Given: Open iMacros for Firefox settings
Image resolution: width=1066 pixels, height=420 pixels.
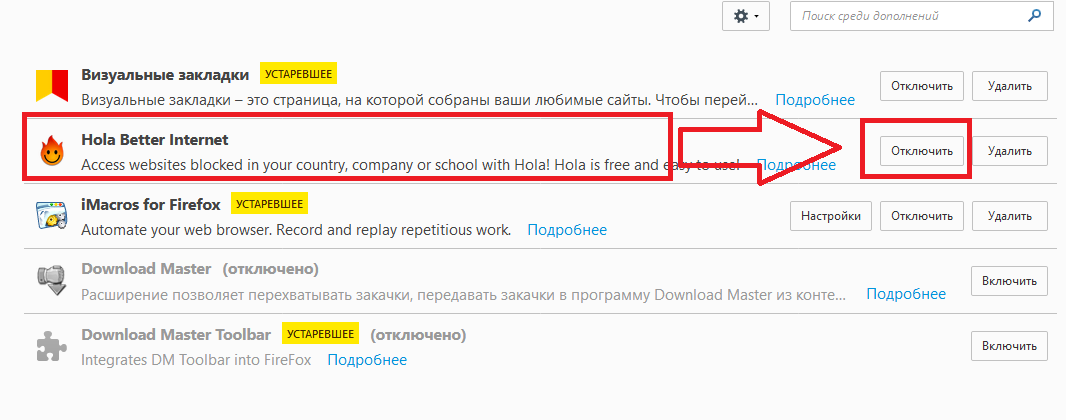Looking at the screenshot, I should [831, 216].
